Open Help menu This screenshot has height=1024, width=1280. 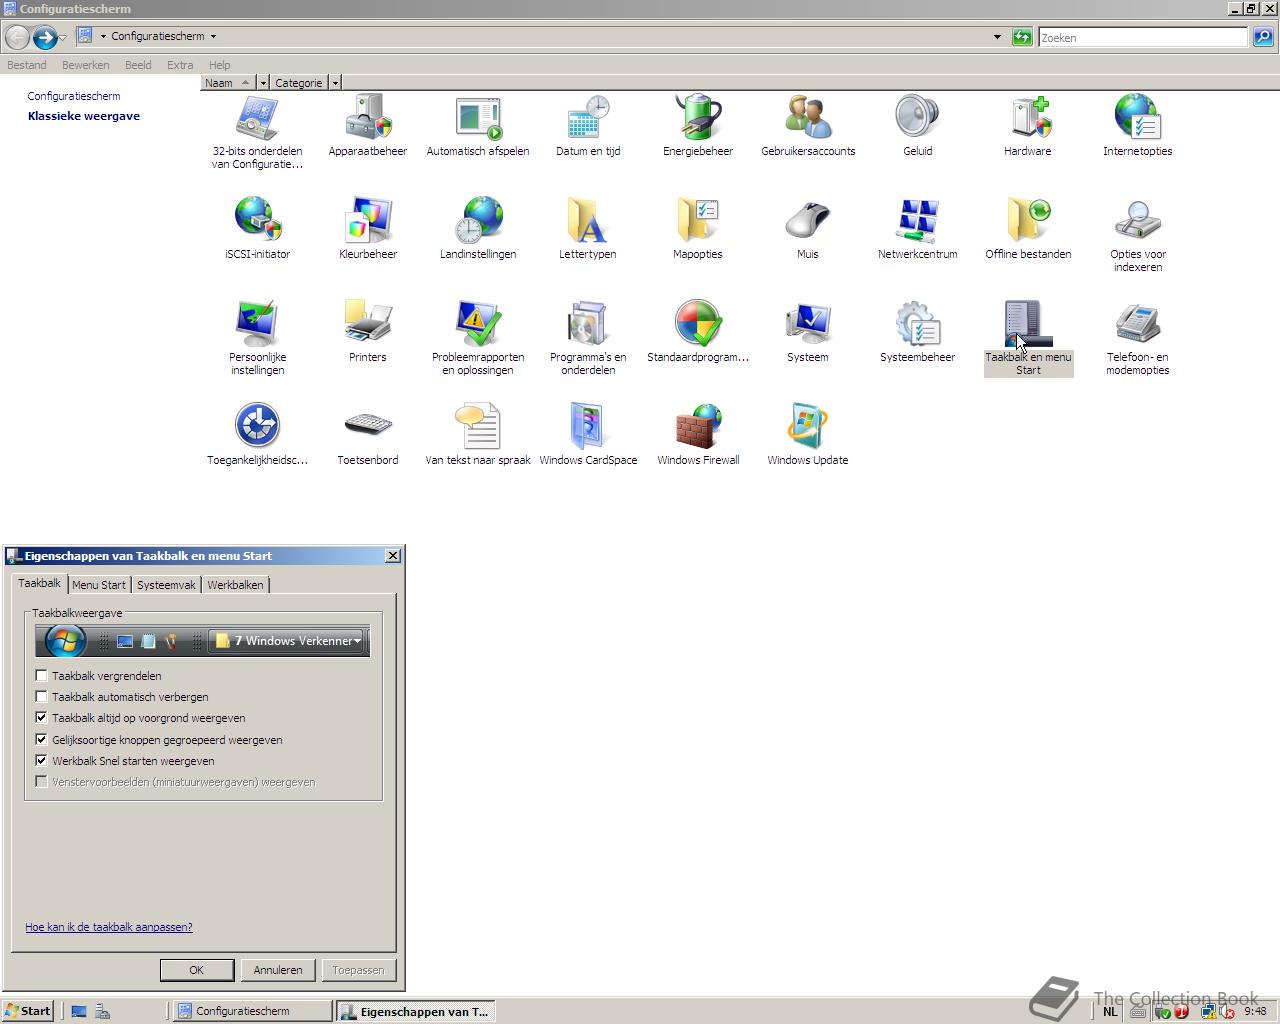pos(219,65)
